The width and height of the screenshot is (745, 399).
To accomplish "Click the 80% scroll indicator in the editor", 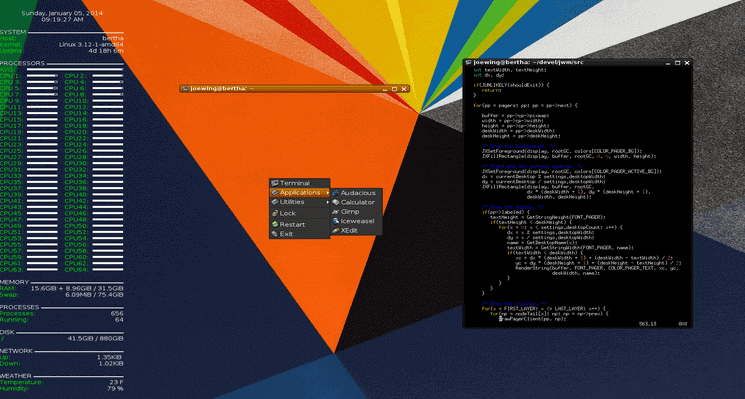I will pos(683,324).
